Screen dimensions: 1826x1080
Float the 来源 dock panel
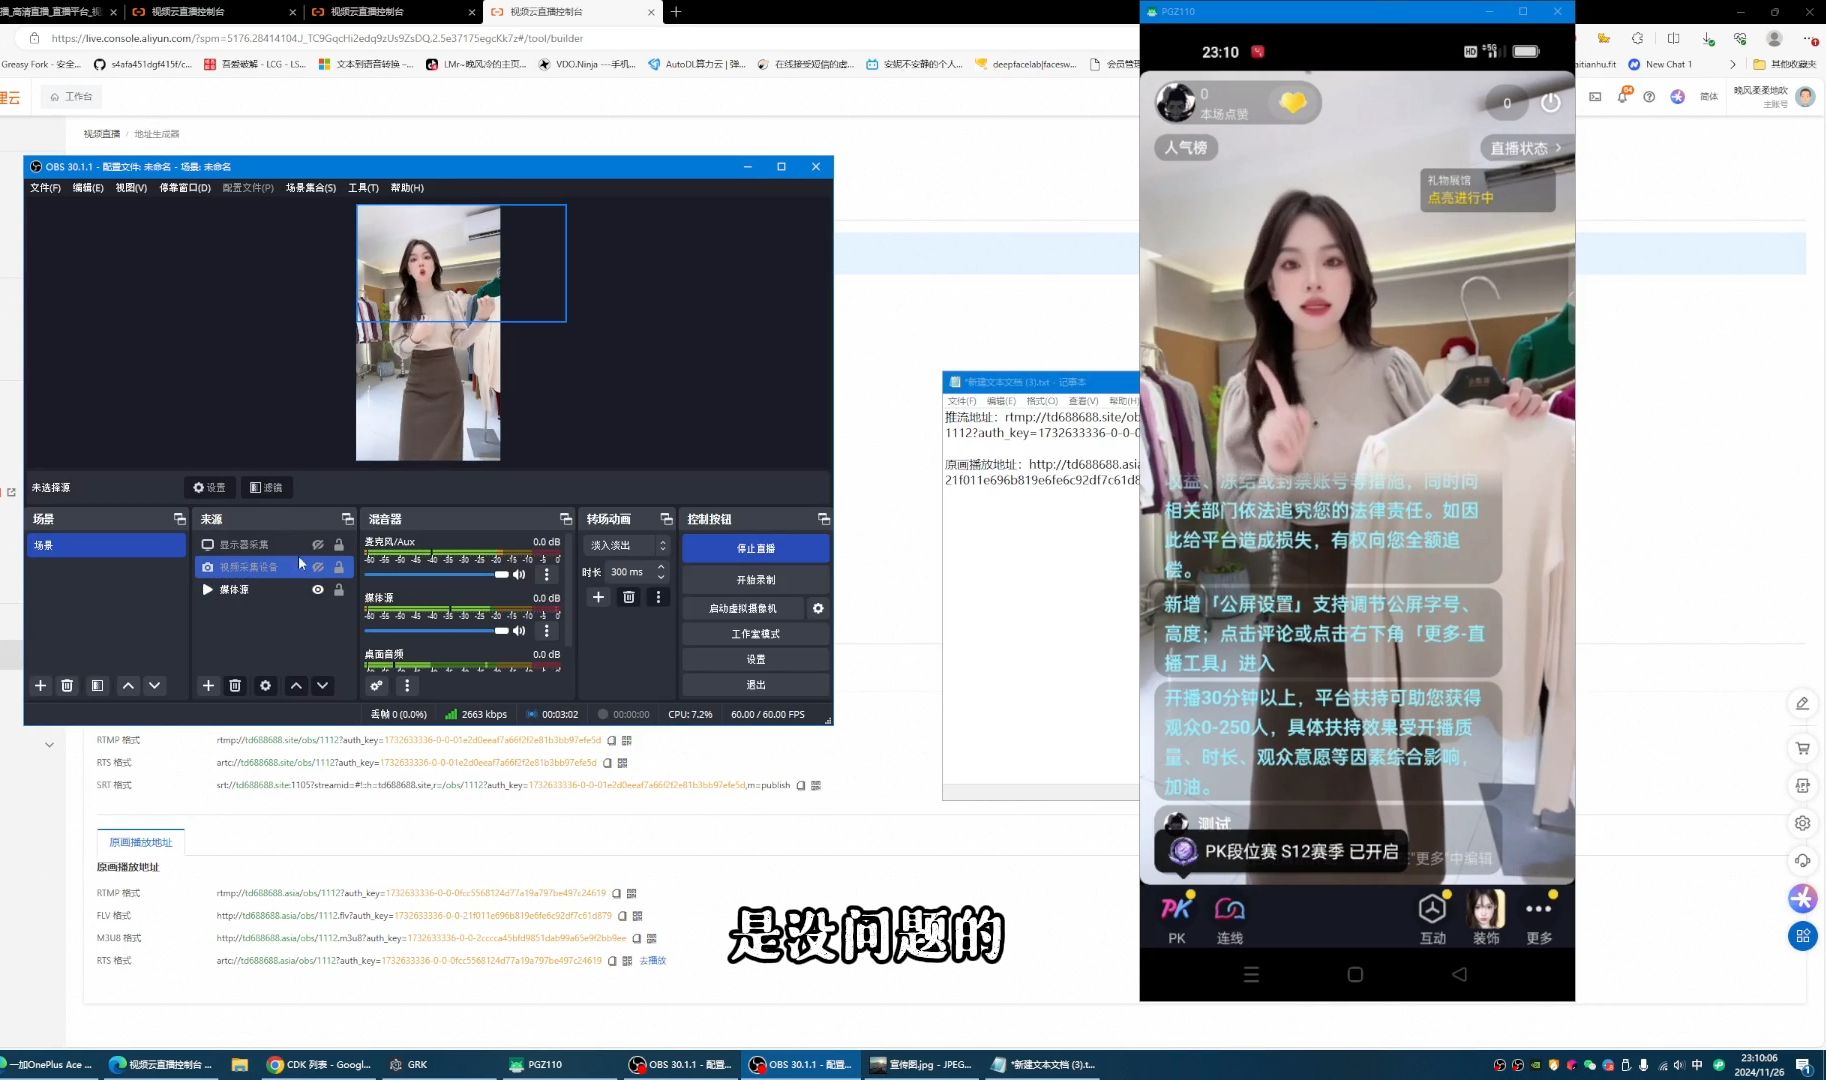tap(347, 519)
